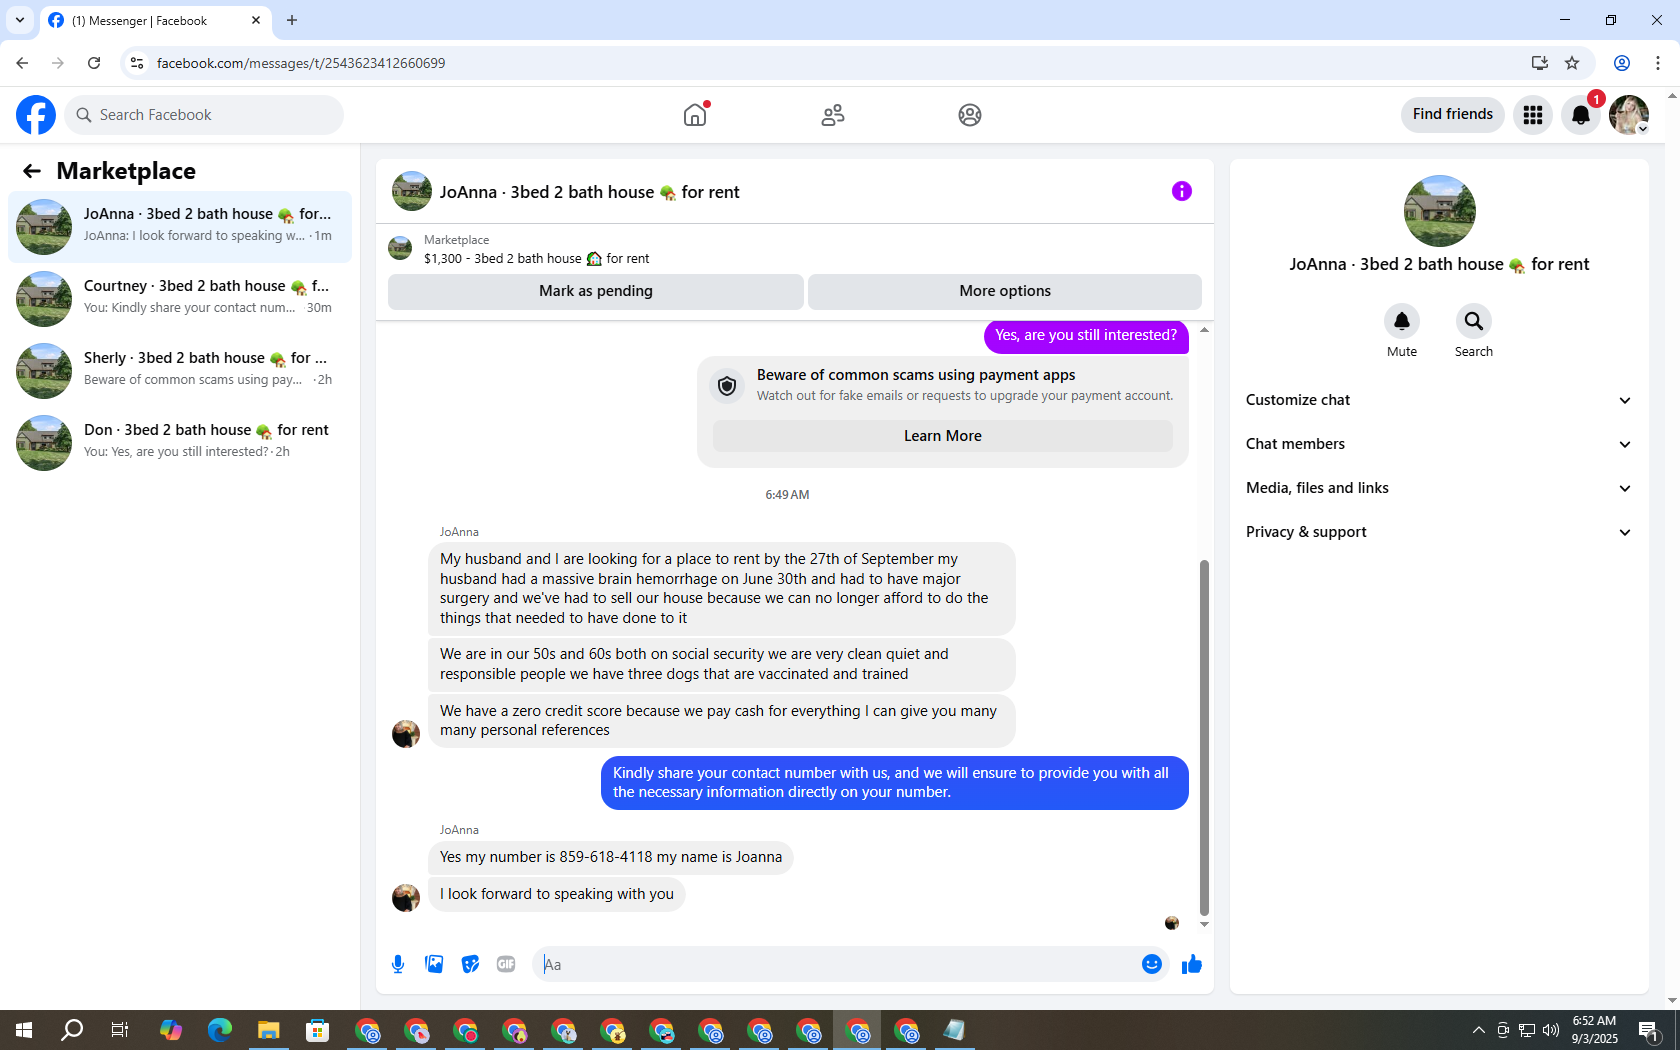
Task: Click the chat scrollbar thumb
Action: click(1204, 738)
